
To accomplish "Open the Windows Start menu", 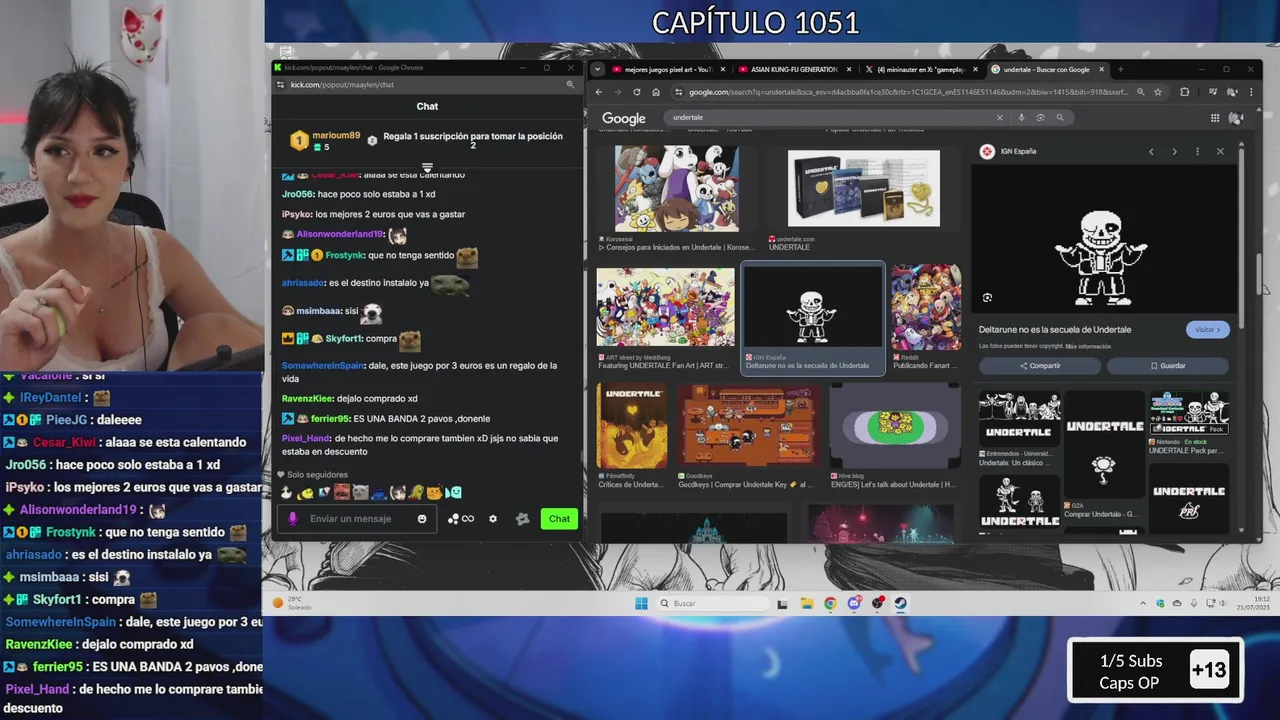I will point(641,603).
